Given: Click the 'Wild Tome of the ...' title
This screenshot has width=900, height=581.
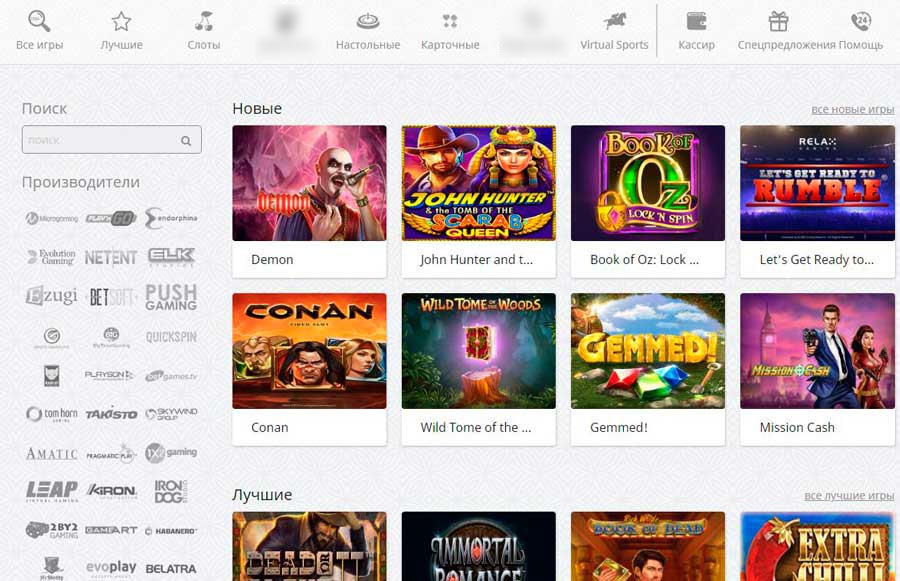Looking at the screenshot, I should pos(475,428).
